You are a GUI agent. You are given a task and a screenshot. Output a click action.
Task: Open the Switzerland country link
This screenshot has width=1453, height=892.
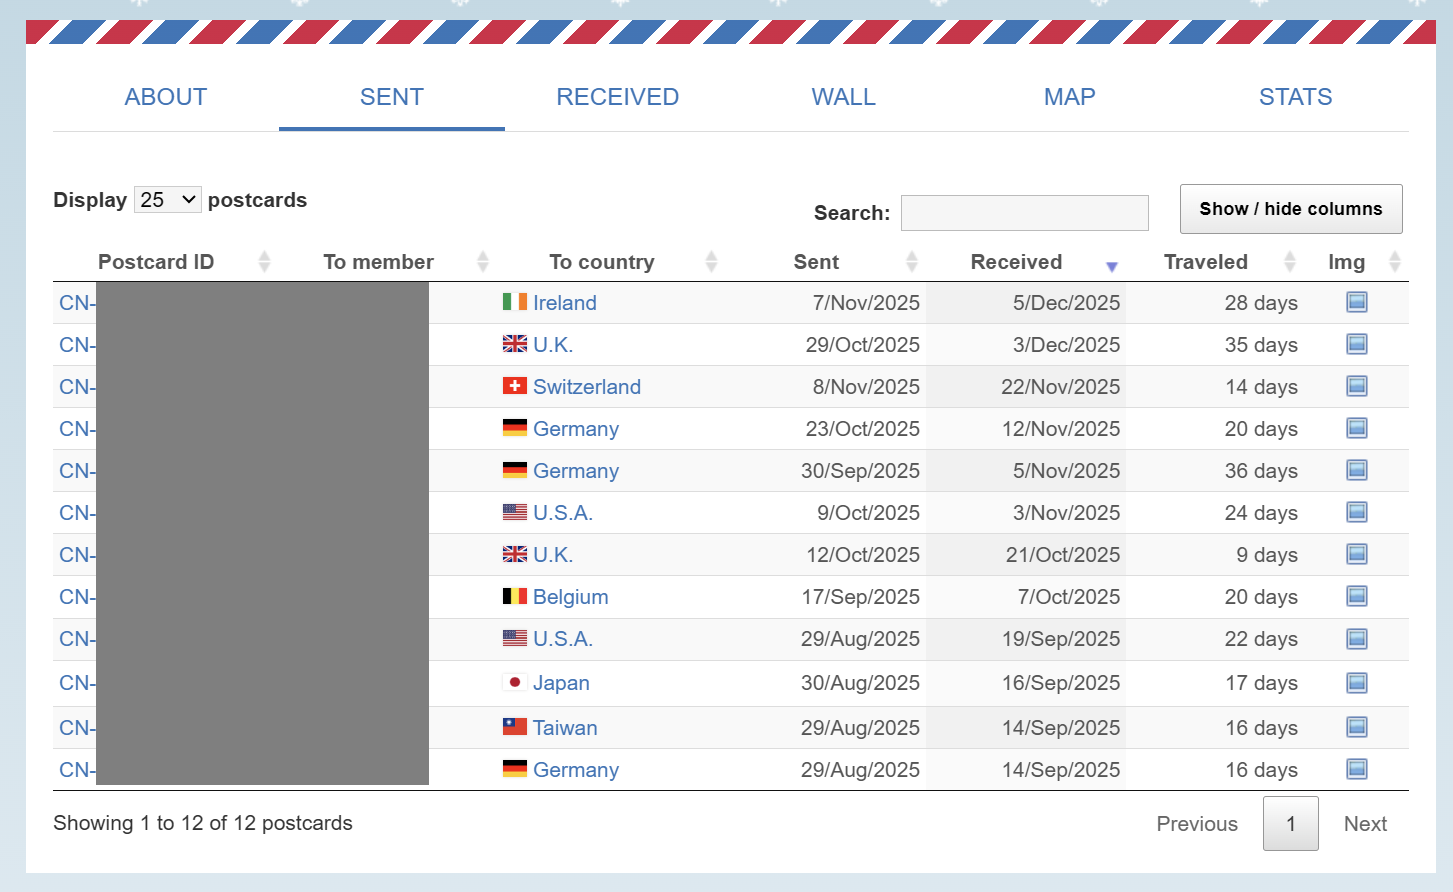coord(586,387)
